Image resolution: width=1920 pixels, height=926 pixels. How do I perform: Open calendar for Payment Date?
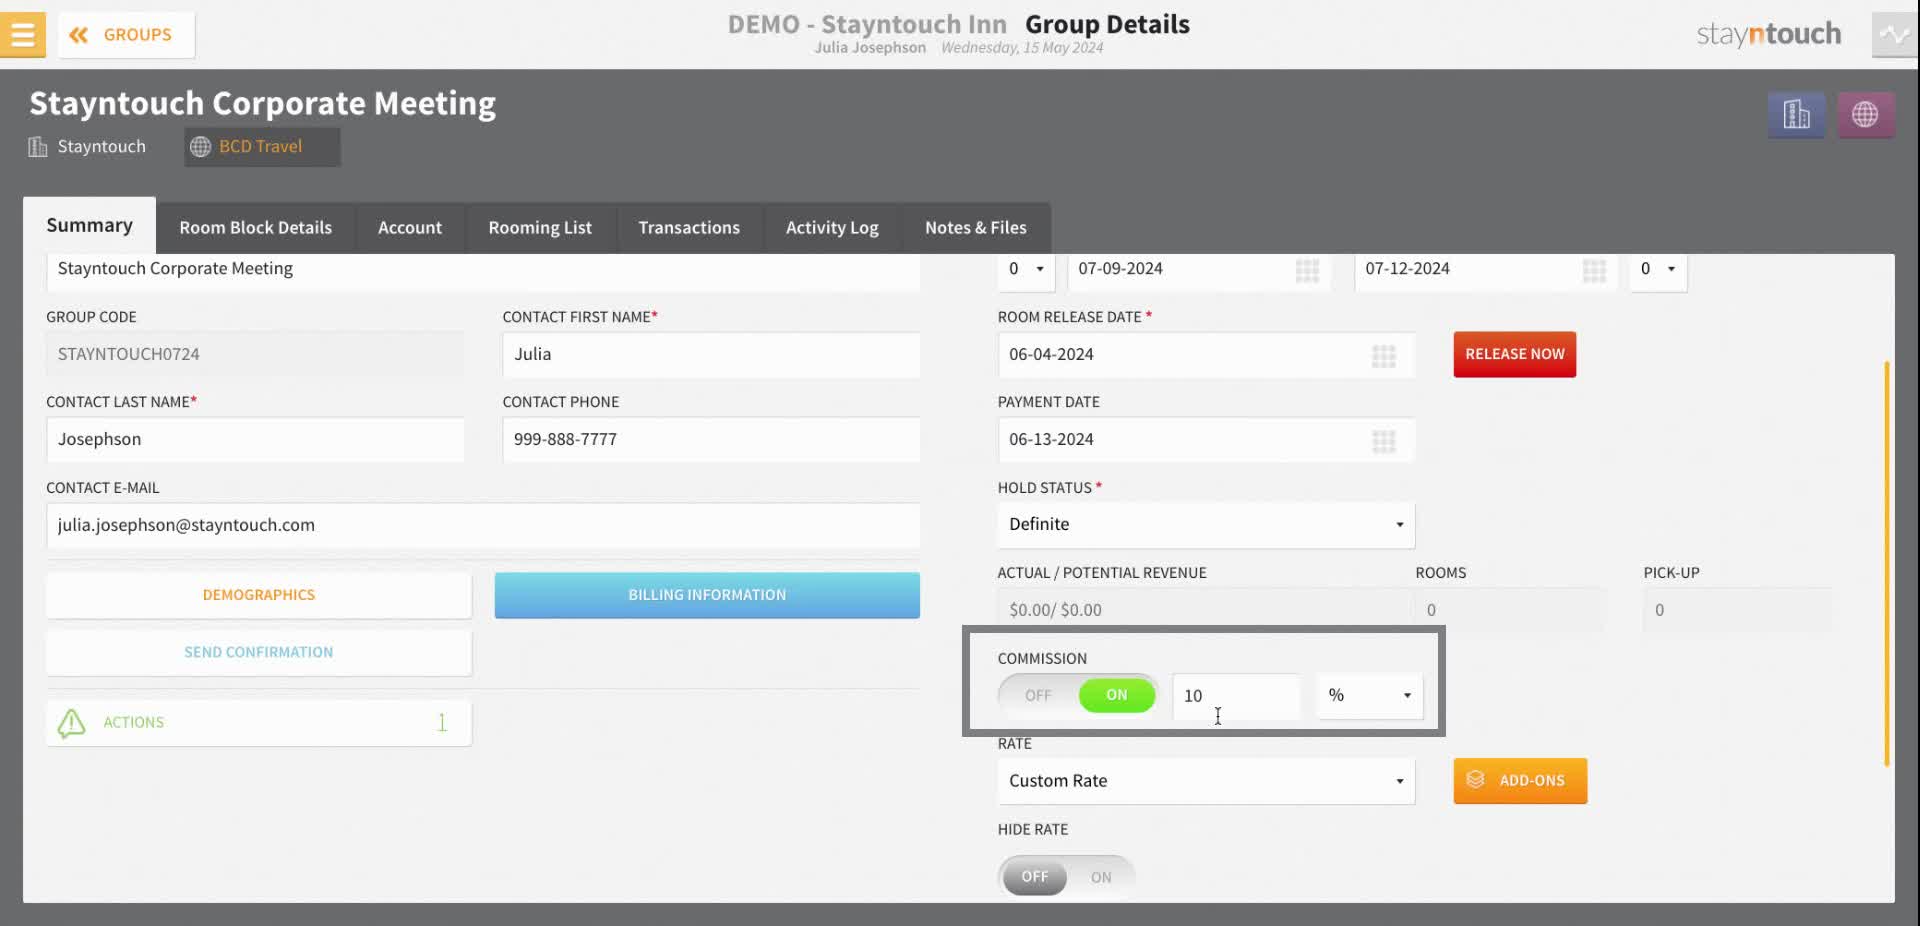tap(1384, 441)
